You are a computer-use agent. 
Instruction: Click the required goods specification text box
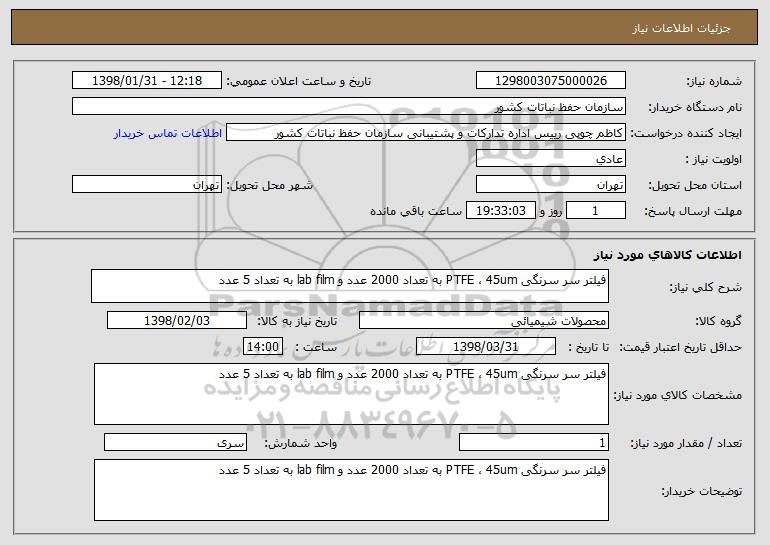(x=351, y=394)
